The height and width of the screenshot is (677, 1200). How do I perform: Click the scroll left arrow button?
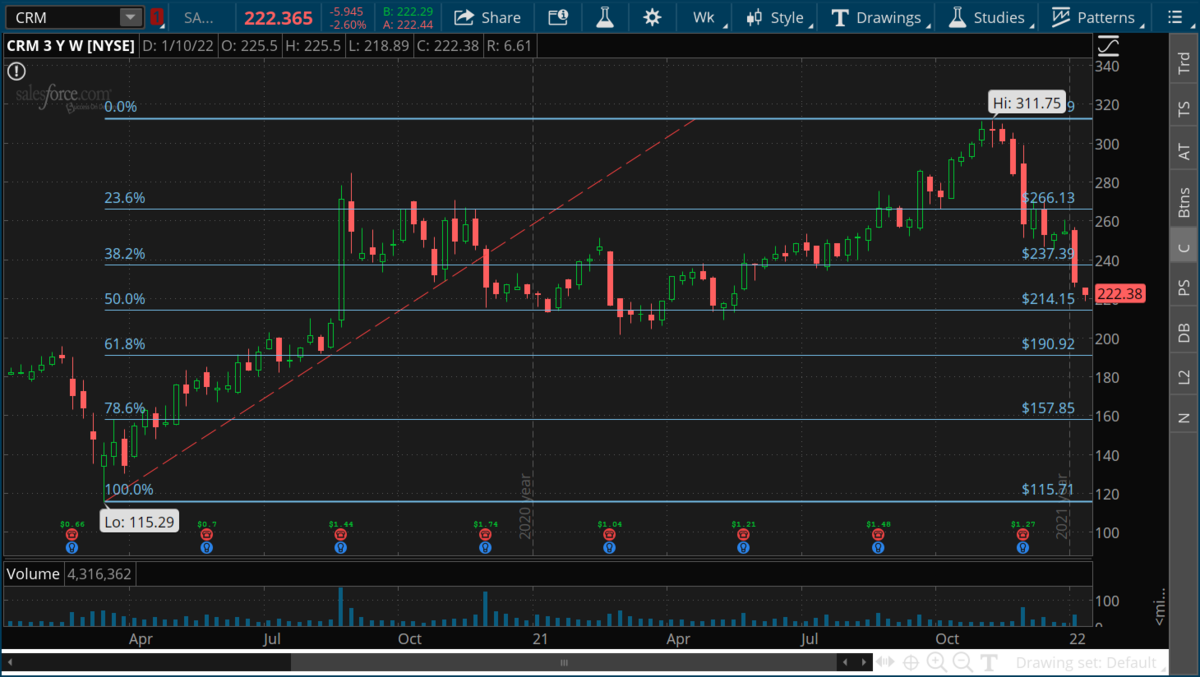coord(845,662)
